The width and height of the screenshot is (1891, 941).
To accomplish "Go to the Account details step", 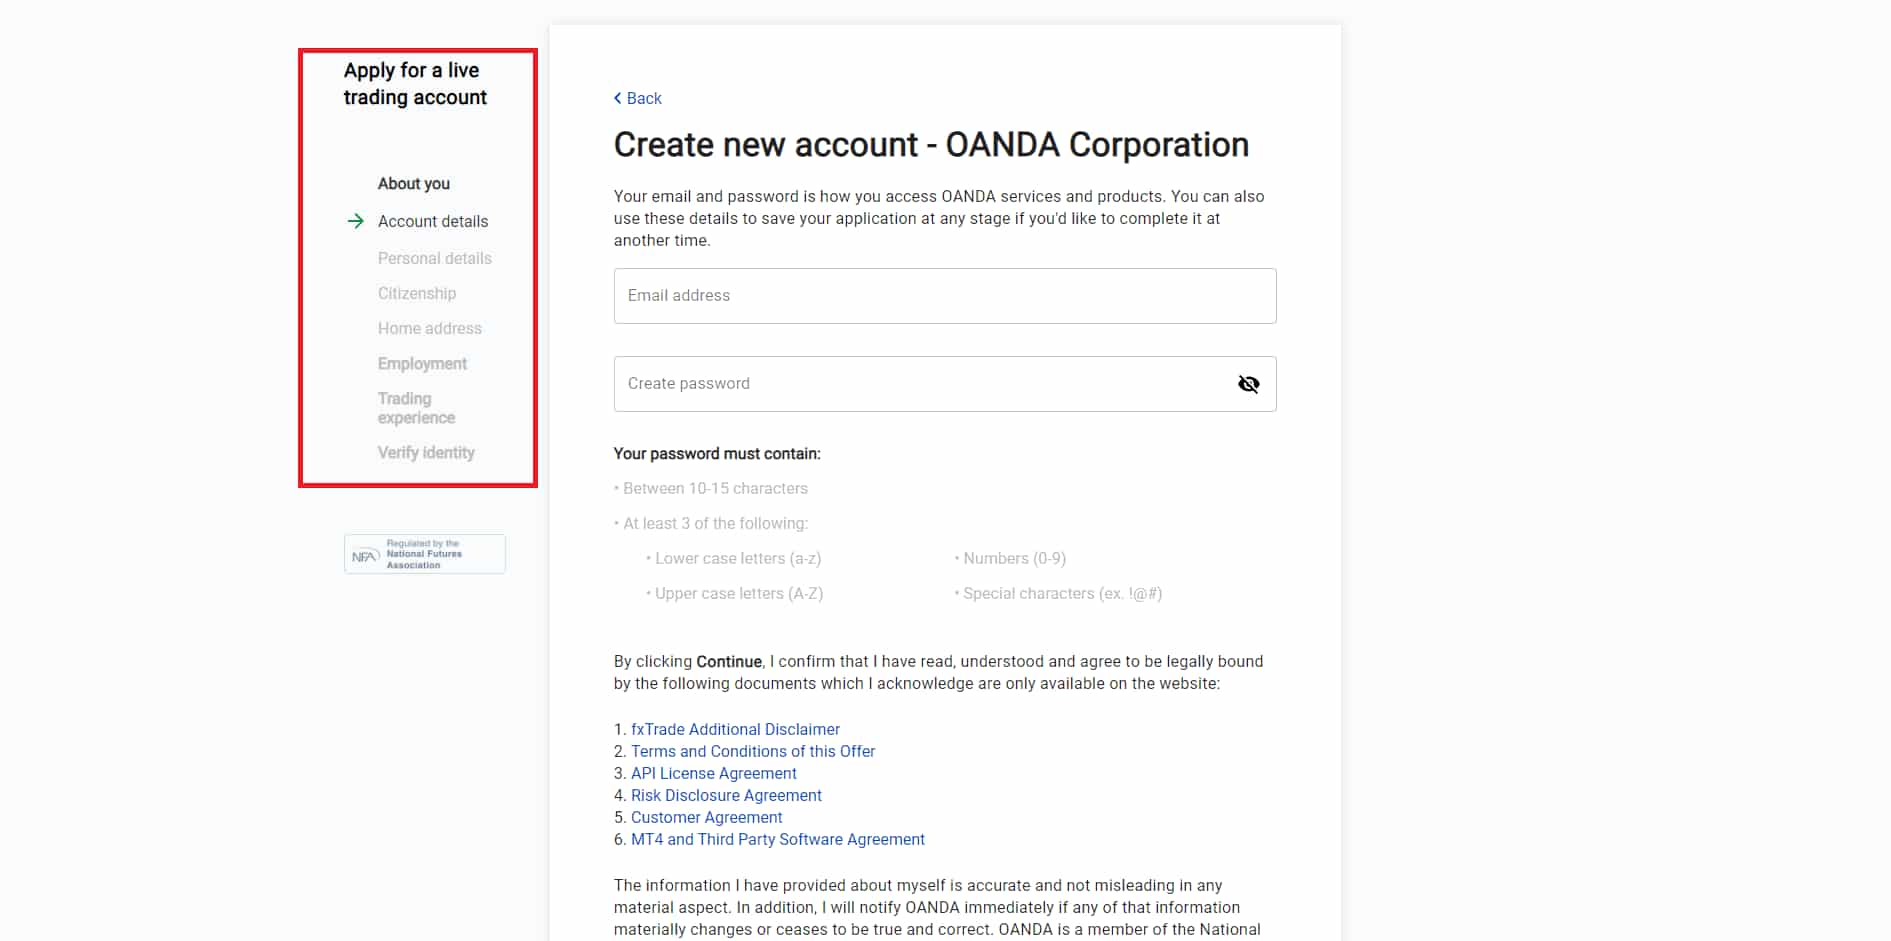I will [x=433, y=221].
